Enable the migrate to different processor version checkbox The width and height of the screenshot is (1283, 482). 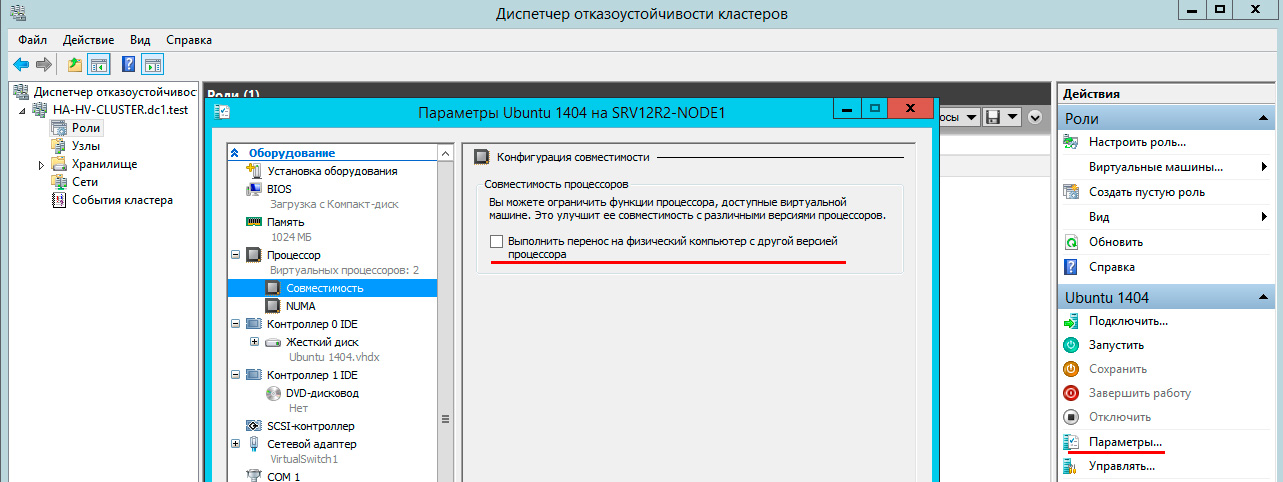click(x=497, y=242)
